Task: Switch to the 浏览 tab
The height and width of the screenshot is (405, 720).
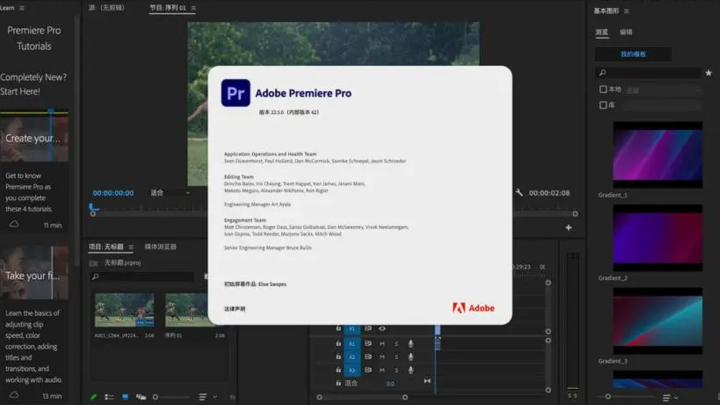Action: (602, 32)
